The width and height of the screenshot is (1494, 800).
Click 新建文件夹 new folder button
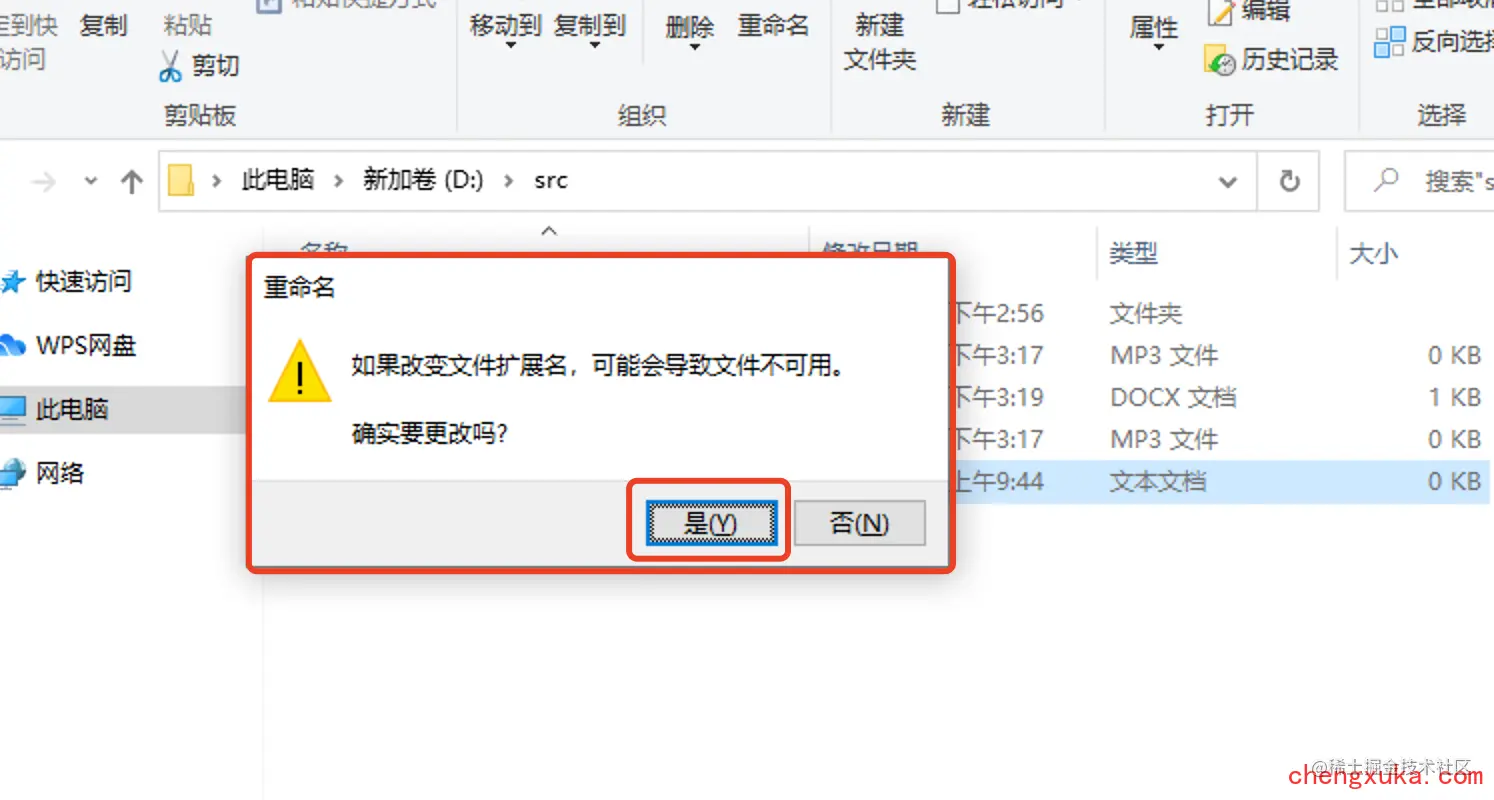point(880,42)
